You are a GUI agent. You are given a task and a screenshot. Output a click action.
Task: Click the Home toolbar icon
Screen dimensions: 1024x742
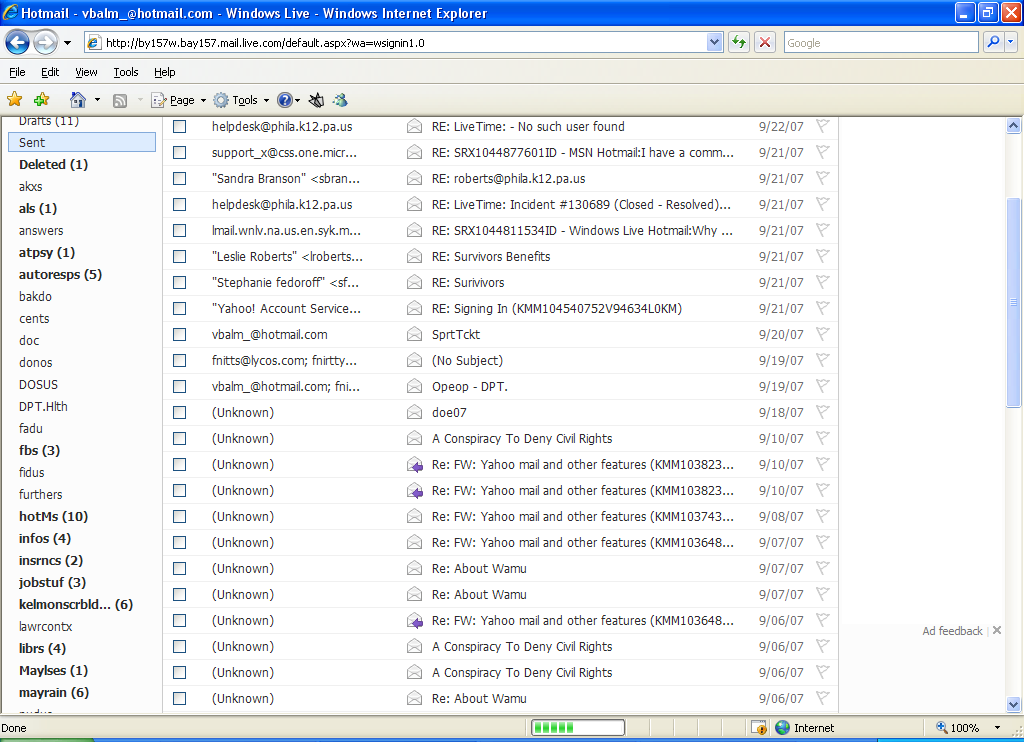click(x=78, y=100)
